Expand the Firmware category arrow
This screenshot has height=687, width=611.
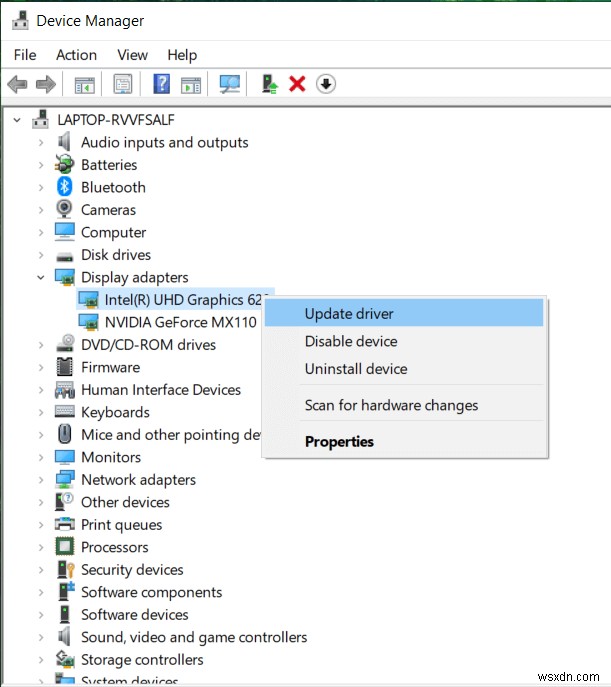pos(41,367)
